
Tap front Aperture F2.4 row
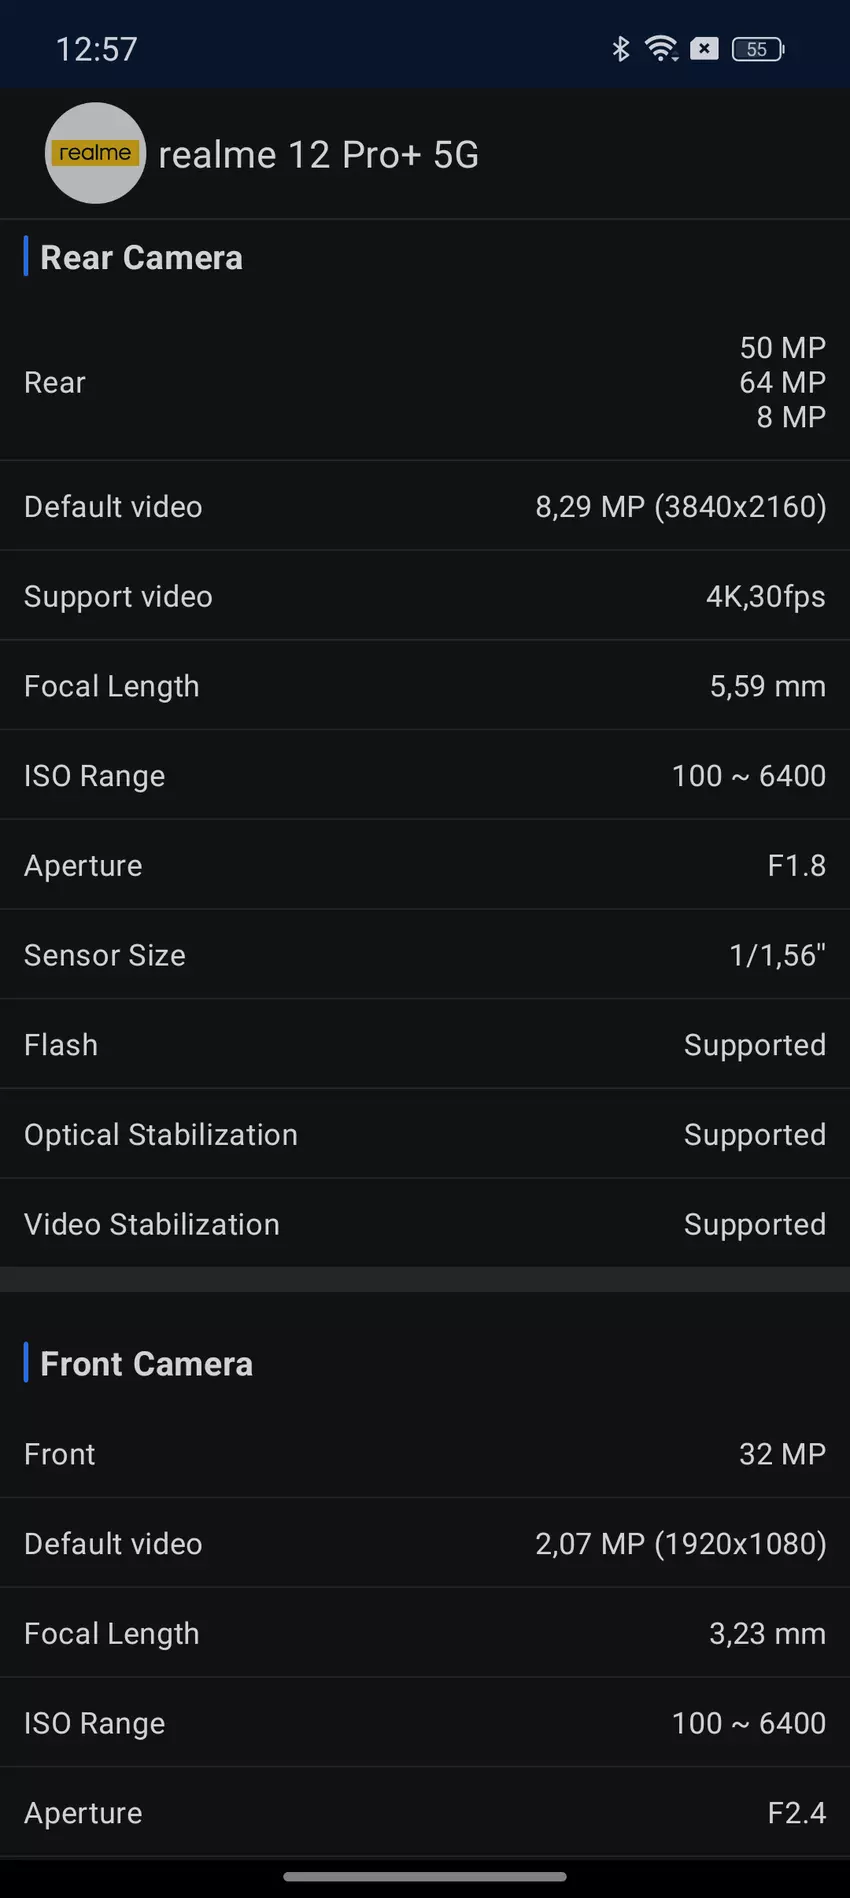425,1812
